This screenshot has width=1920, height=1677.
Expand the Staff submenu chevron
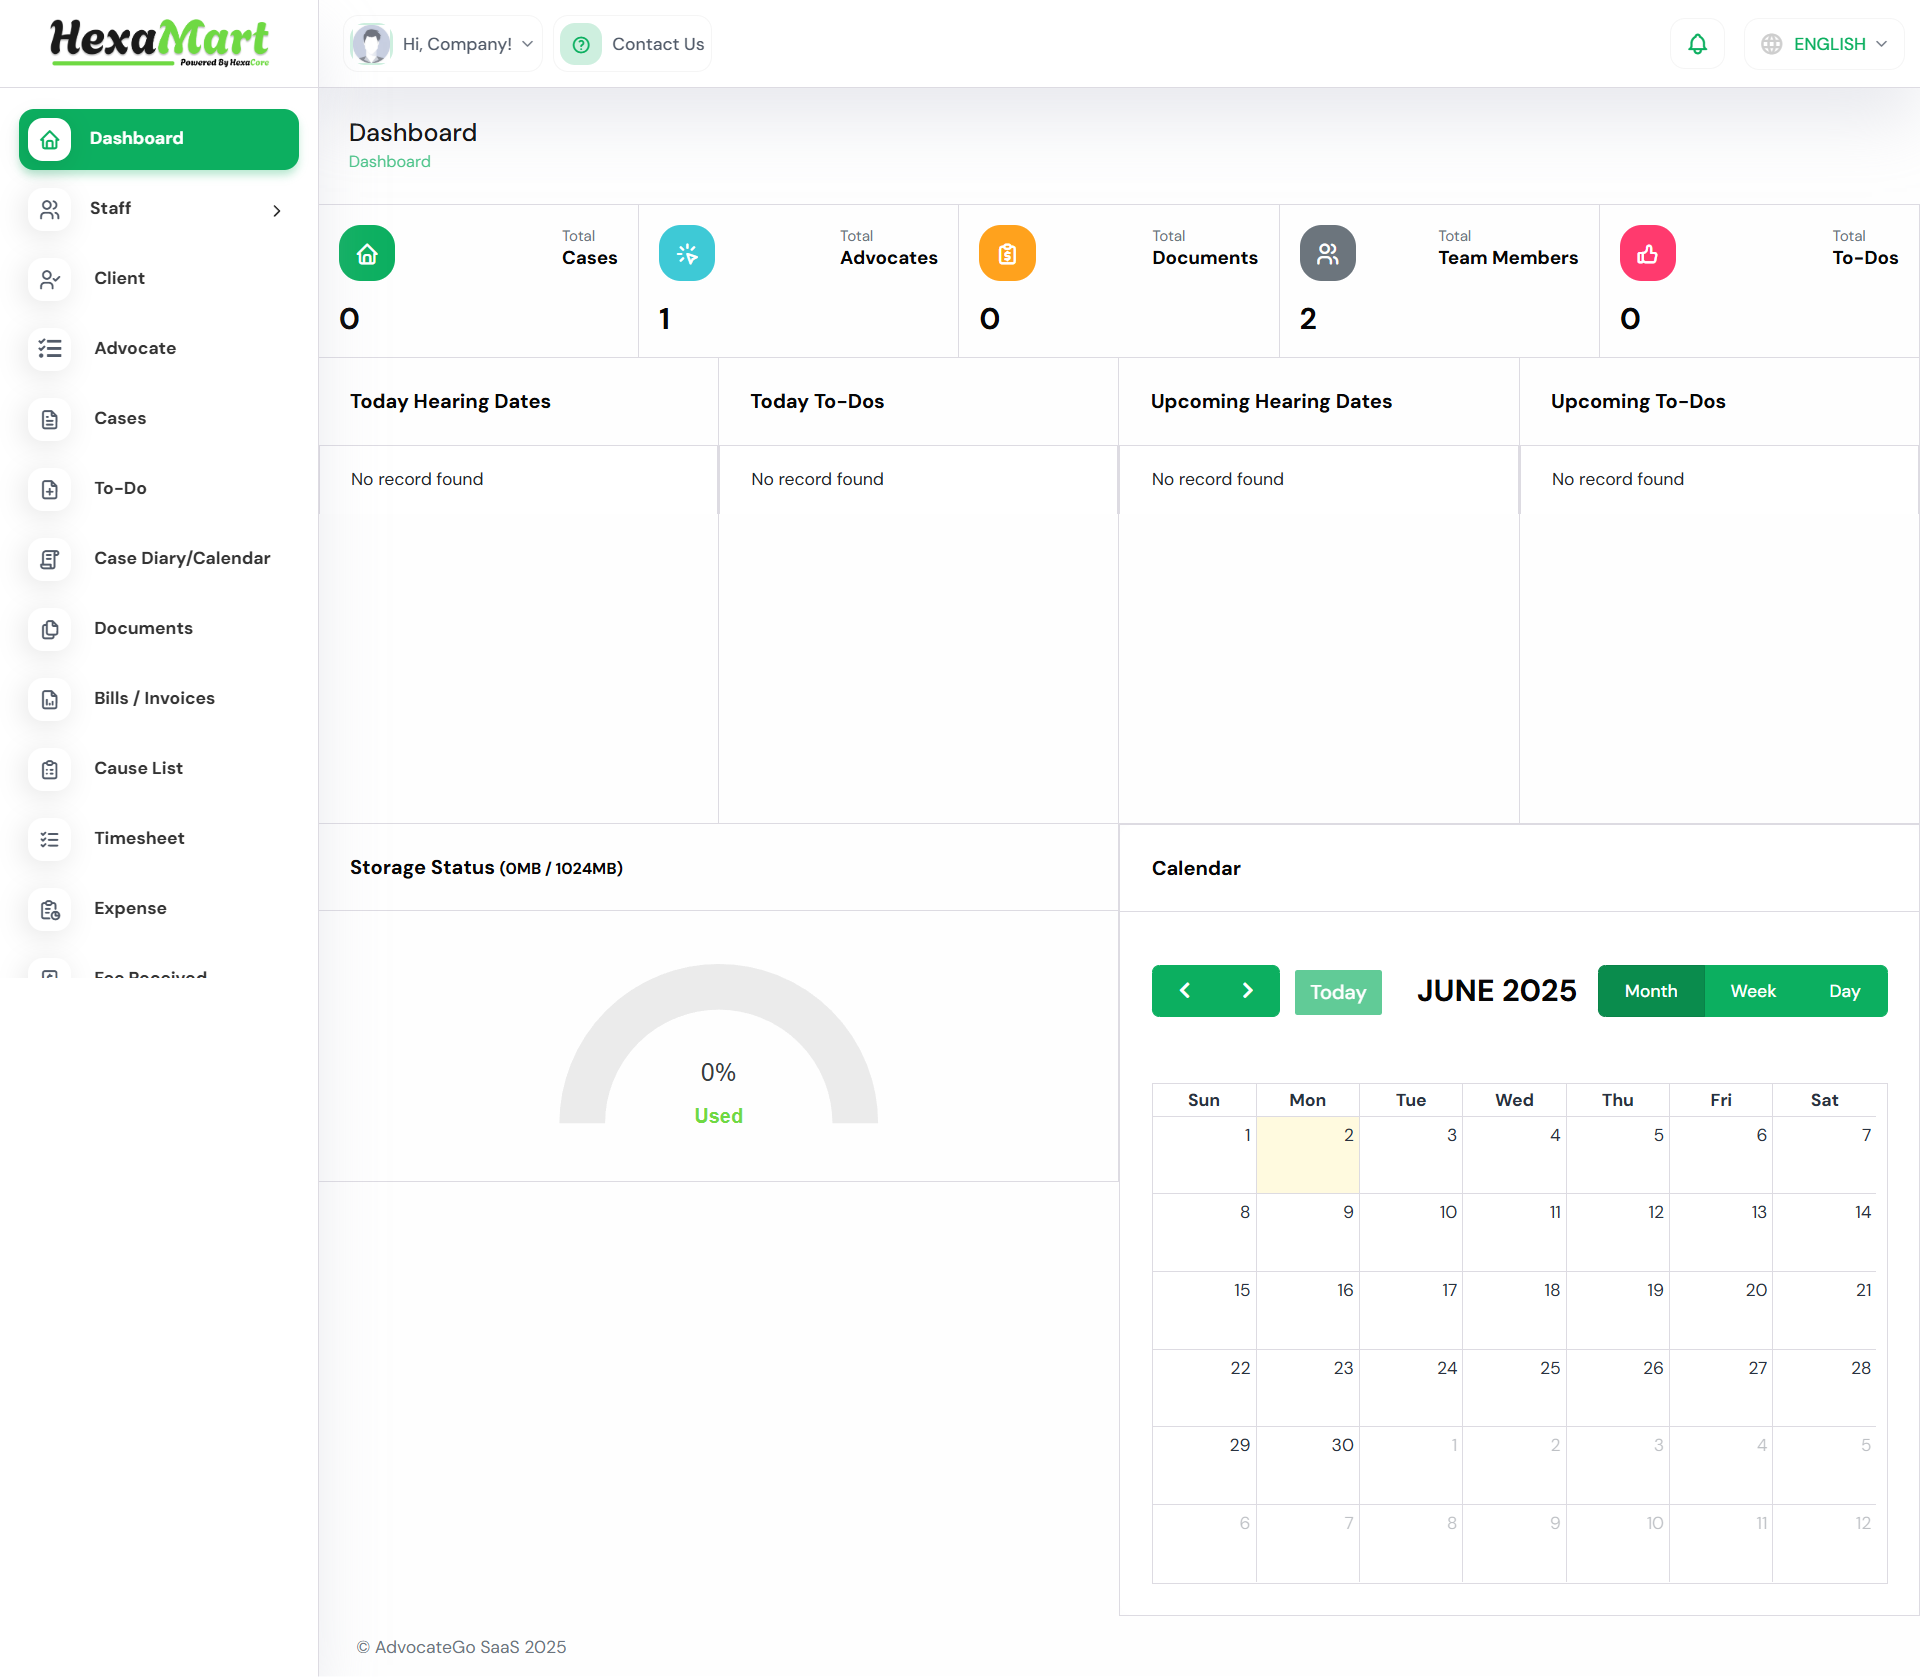277,210
